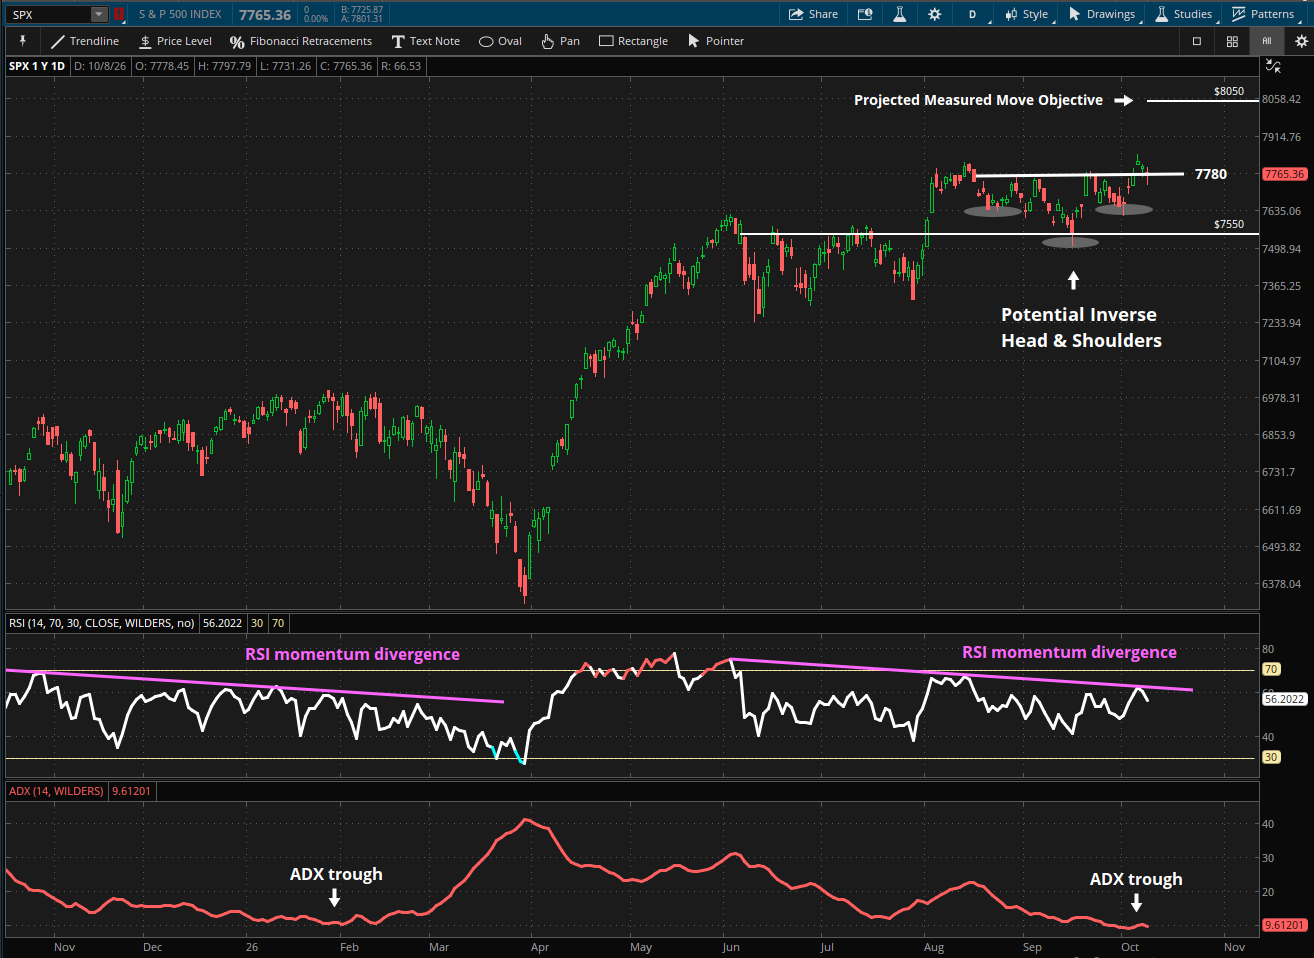Viewport: 1314px width, 958px height.
Task: Click the 6378.04 price axis value
Action: coord(1281,584)
